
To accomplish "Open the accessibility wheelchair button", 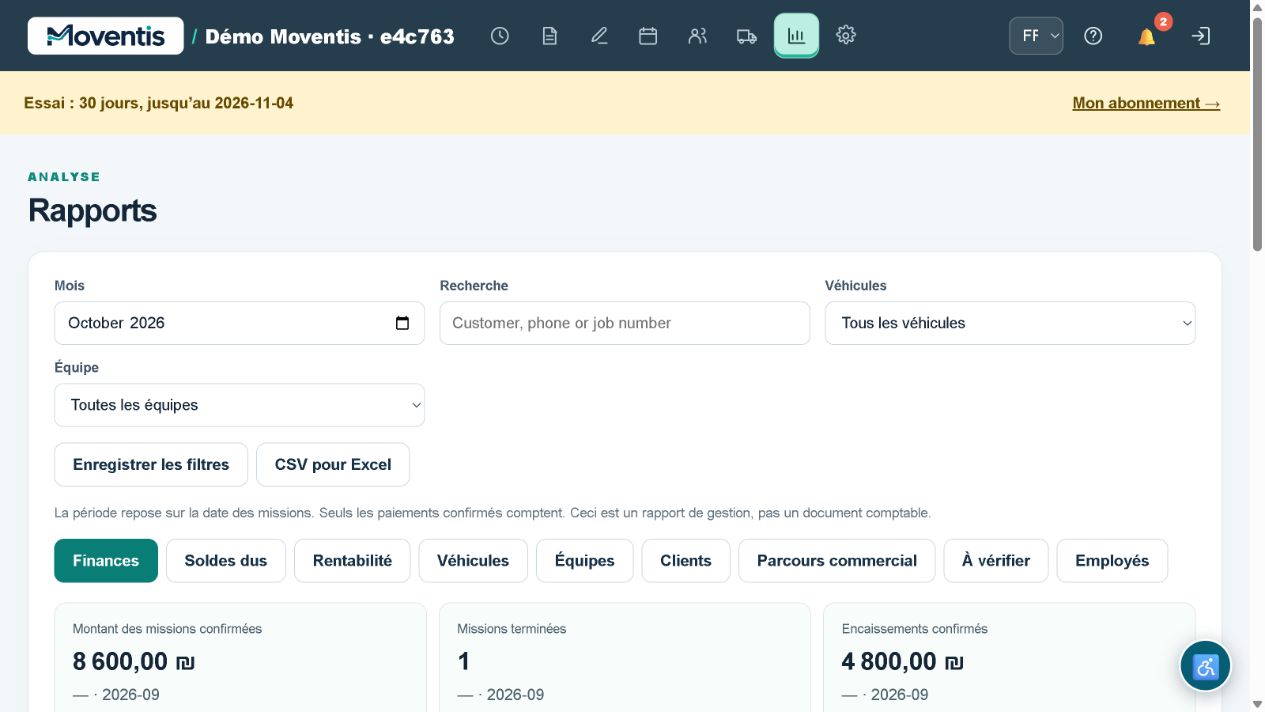I will point(1205,666).
